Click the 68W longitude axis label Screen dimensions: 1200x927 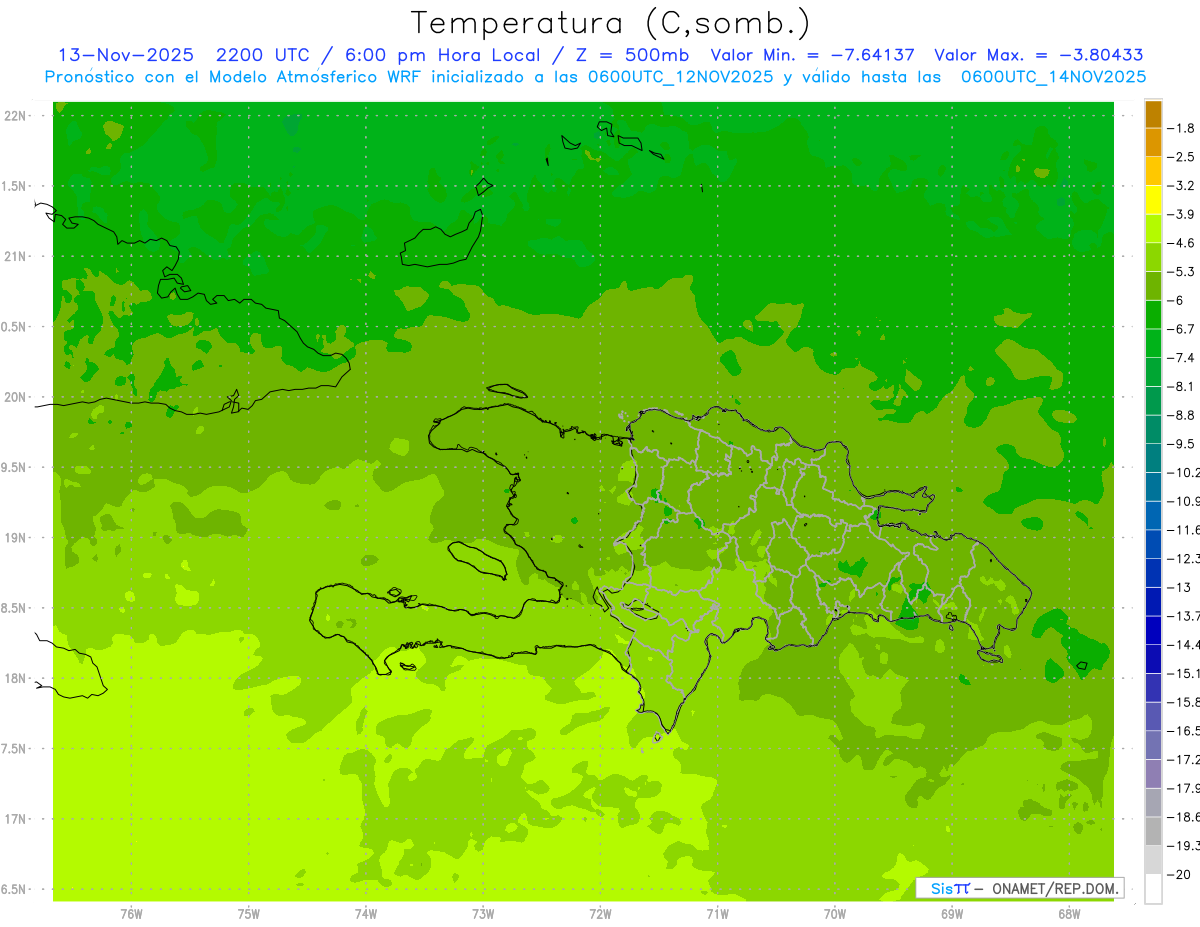point(1069,914)
